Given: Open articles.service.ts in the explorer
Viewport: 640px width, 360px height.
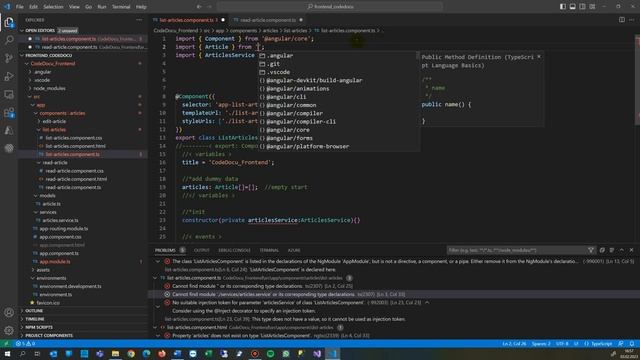Looking at the screenshot, I should point(60,220).
